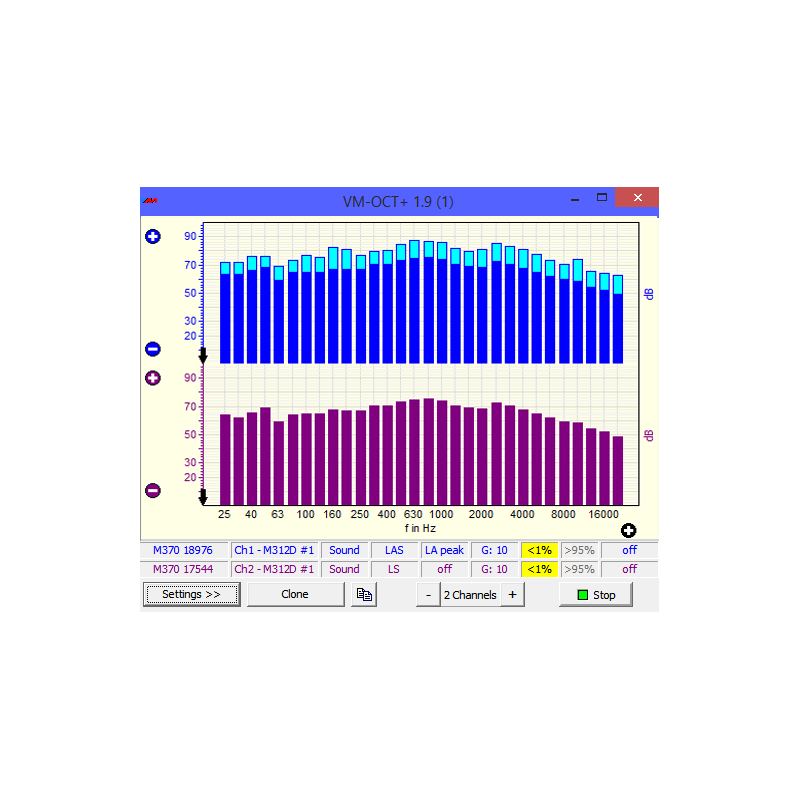The width and height of the screenshot is (800, 800).
Task: Open the Ch1 measurement mode selector showing Sound
Action: [344, 550]
